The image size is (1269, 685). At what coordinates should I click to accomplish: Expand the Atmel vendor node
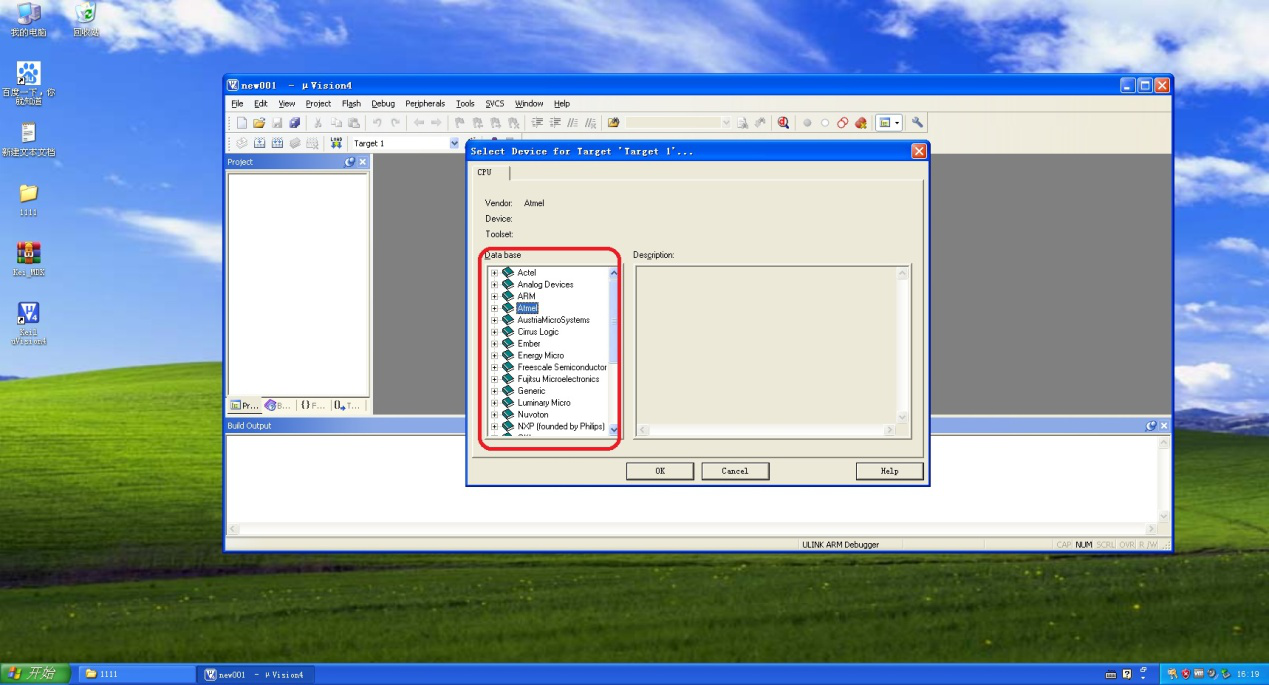click(494, 308)
